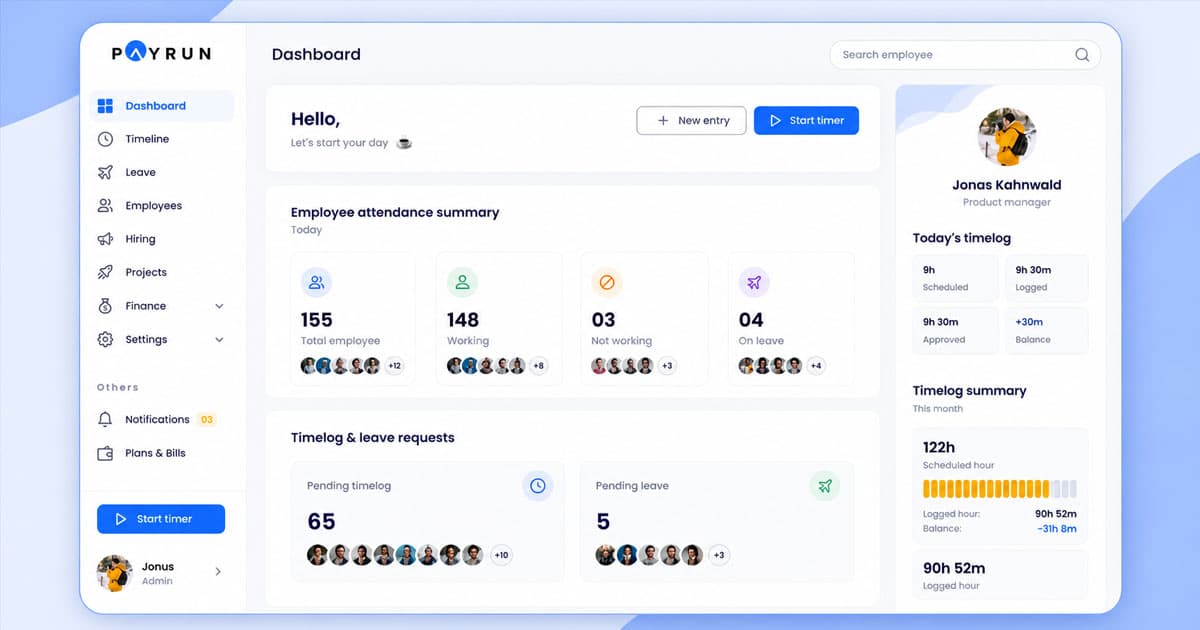Click the 04 On leave count
This screenshot has height=630, width=1200.
(x=751, y=320)
